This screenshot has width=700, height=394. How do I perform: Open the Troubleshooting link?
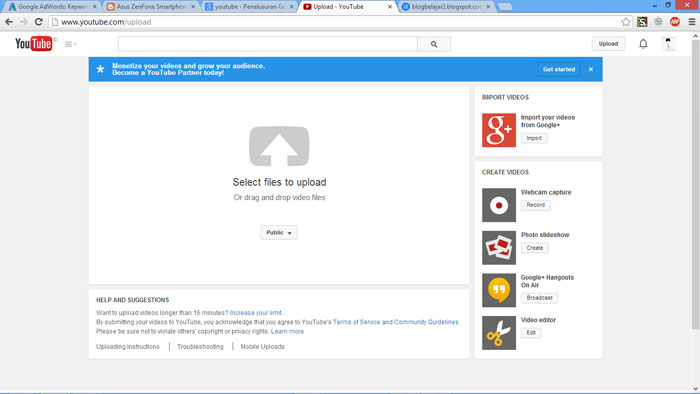click(200, 347)
